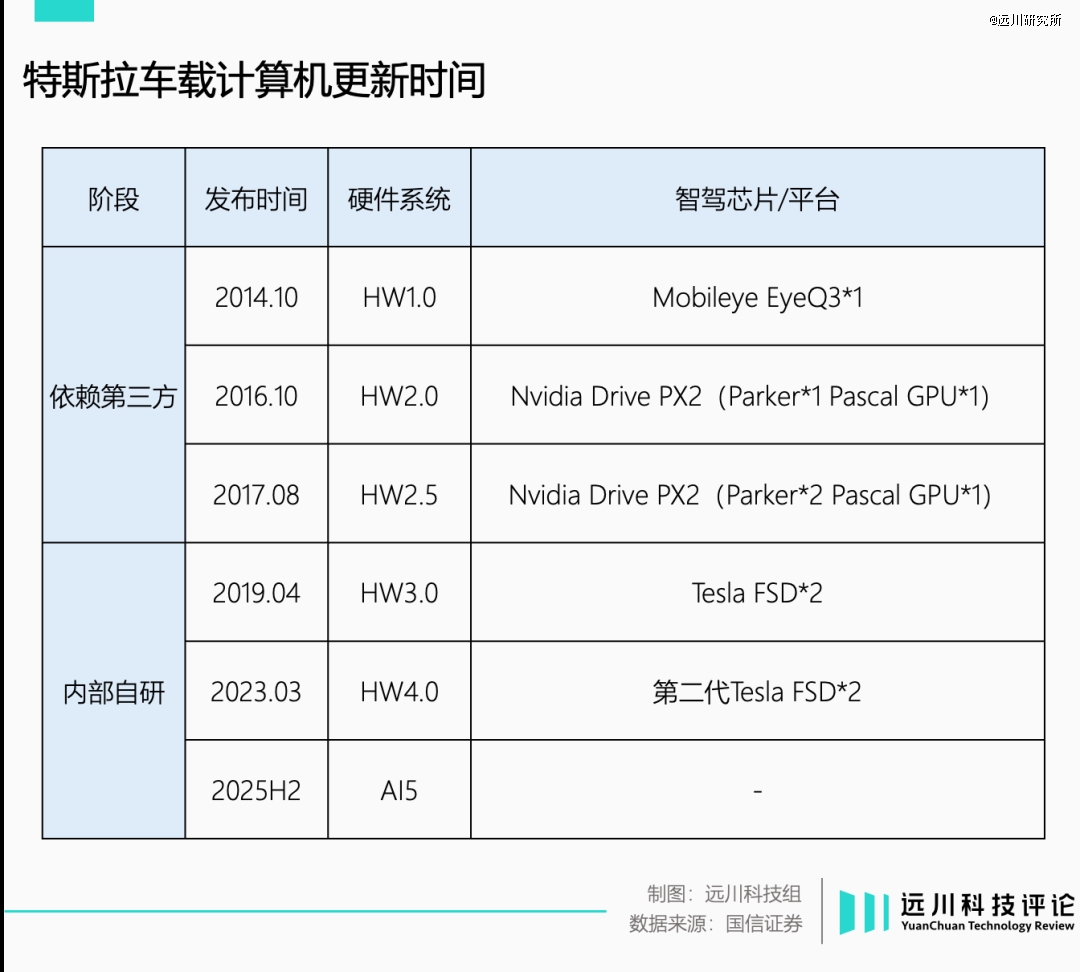Click the 远川科技评论 logo icon
The height and width of the screenshot is (972, 1080).
point(864,912)
